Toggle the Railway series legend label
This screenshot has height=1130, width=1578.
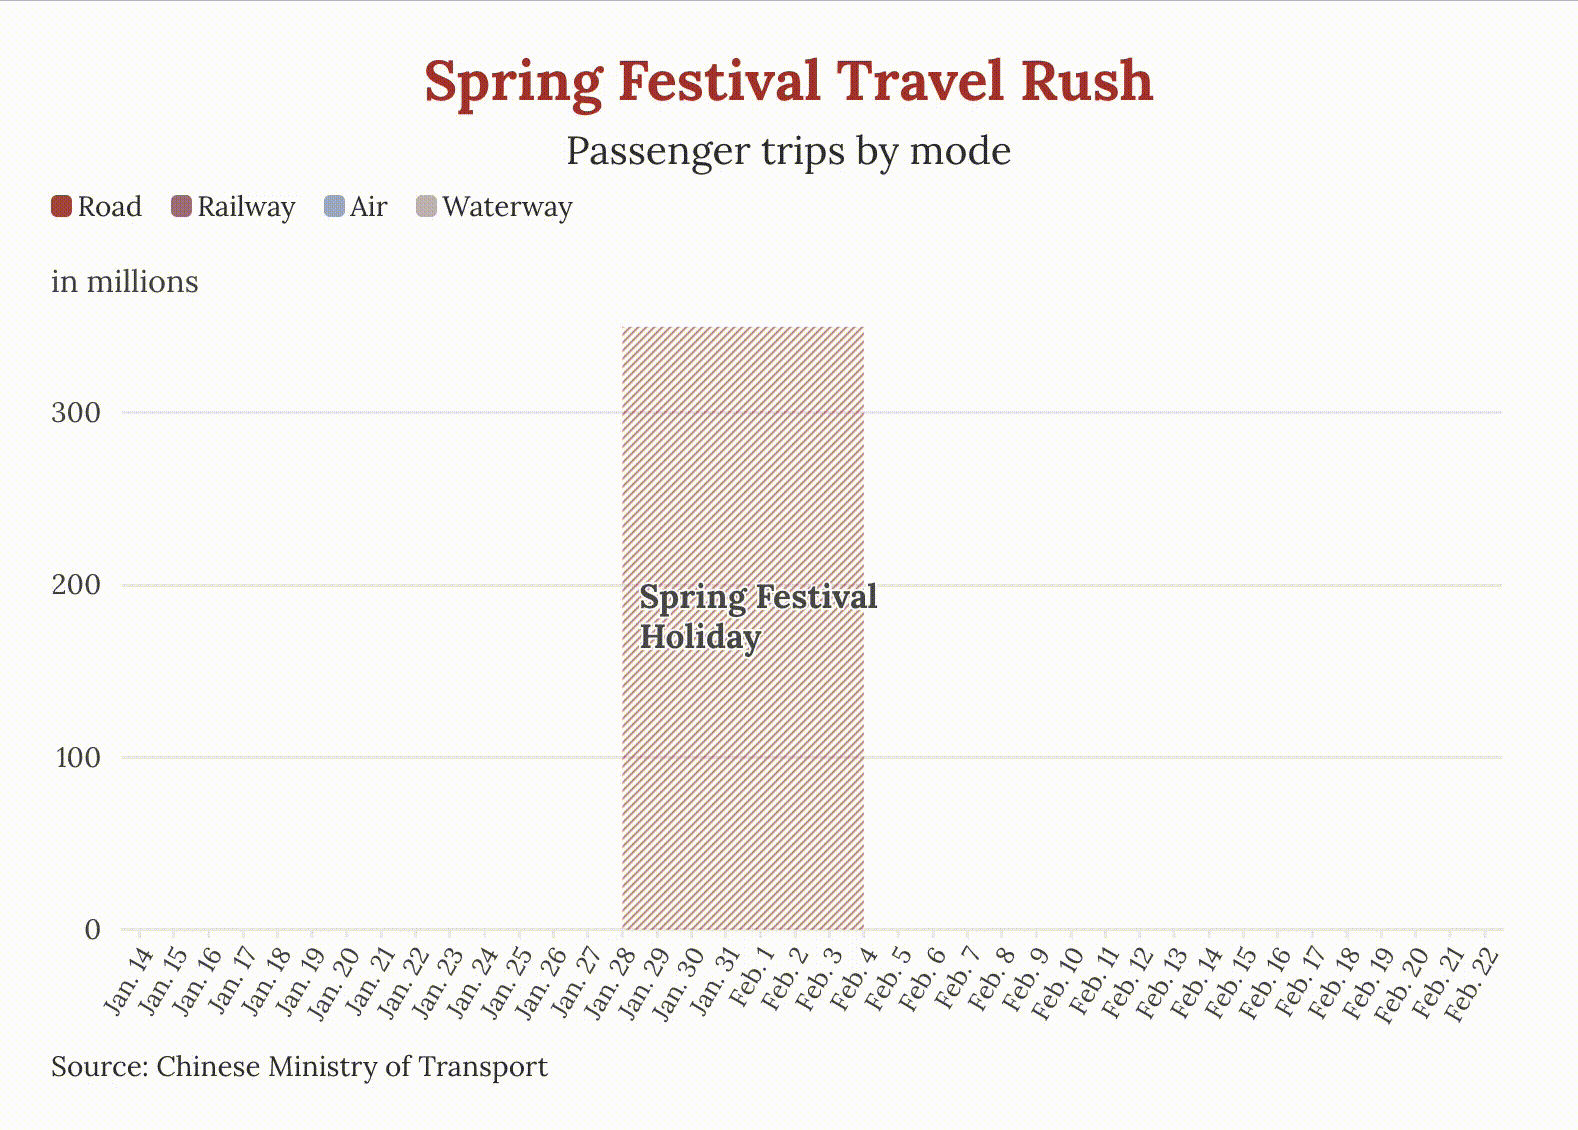point(246,207)
